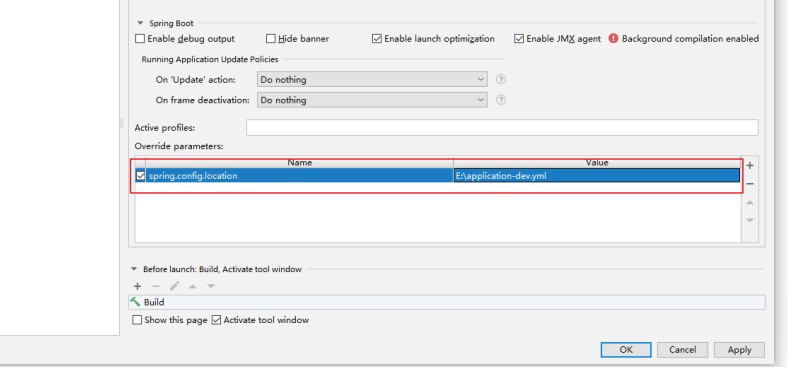Screen dimensions: 788x367
Task: Click the Name column header
Action: (x=300, y=163)
